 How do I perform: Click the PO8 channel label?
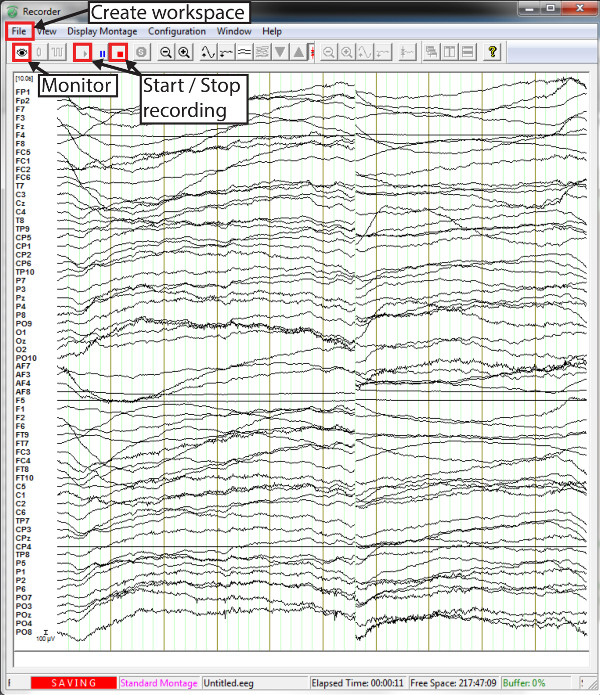[x=23, y=632]
